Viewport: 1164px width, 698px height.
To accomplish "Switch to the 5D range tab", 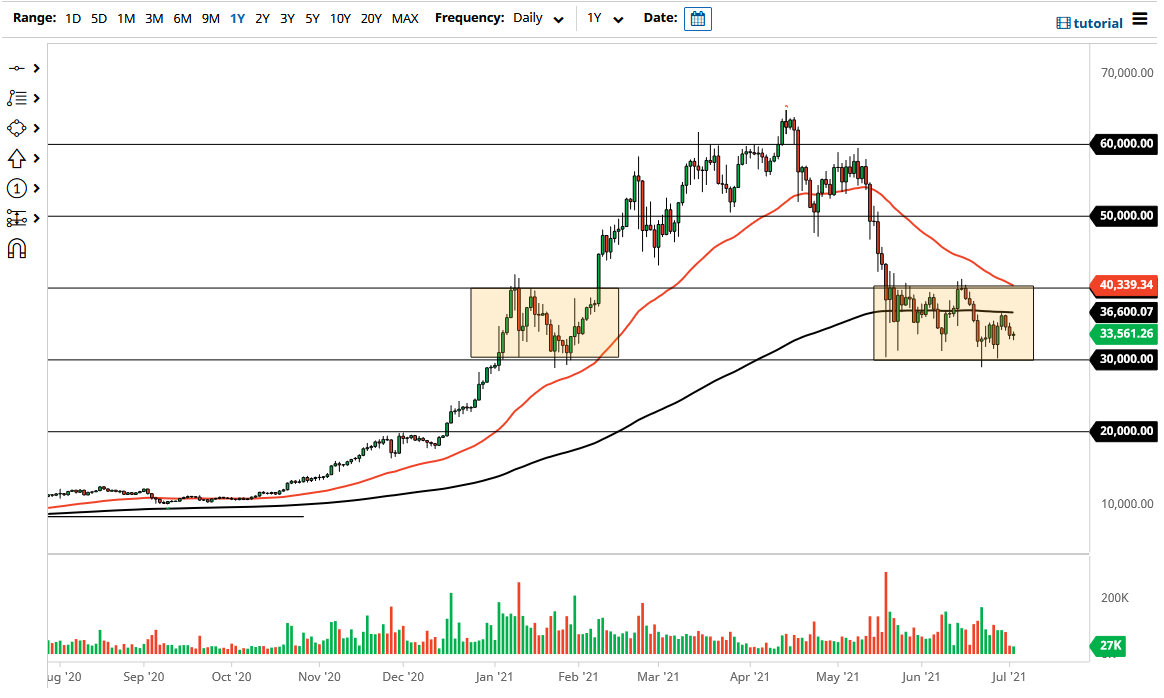I will point(97,18).
